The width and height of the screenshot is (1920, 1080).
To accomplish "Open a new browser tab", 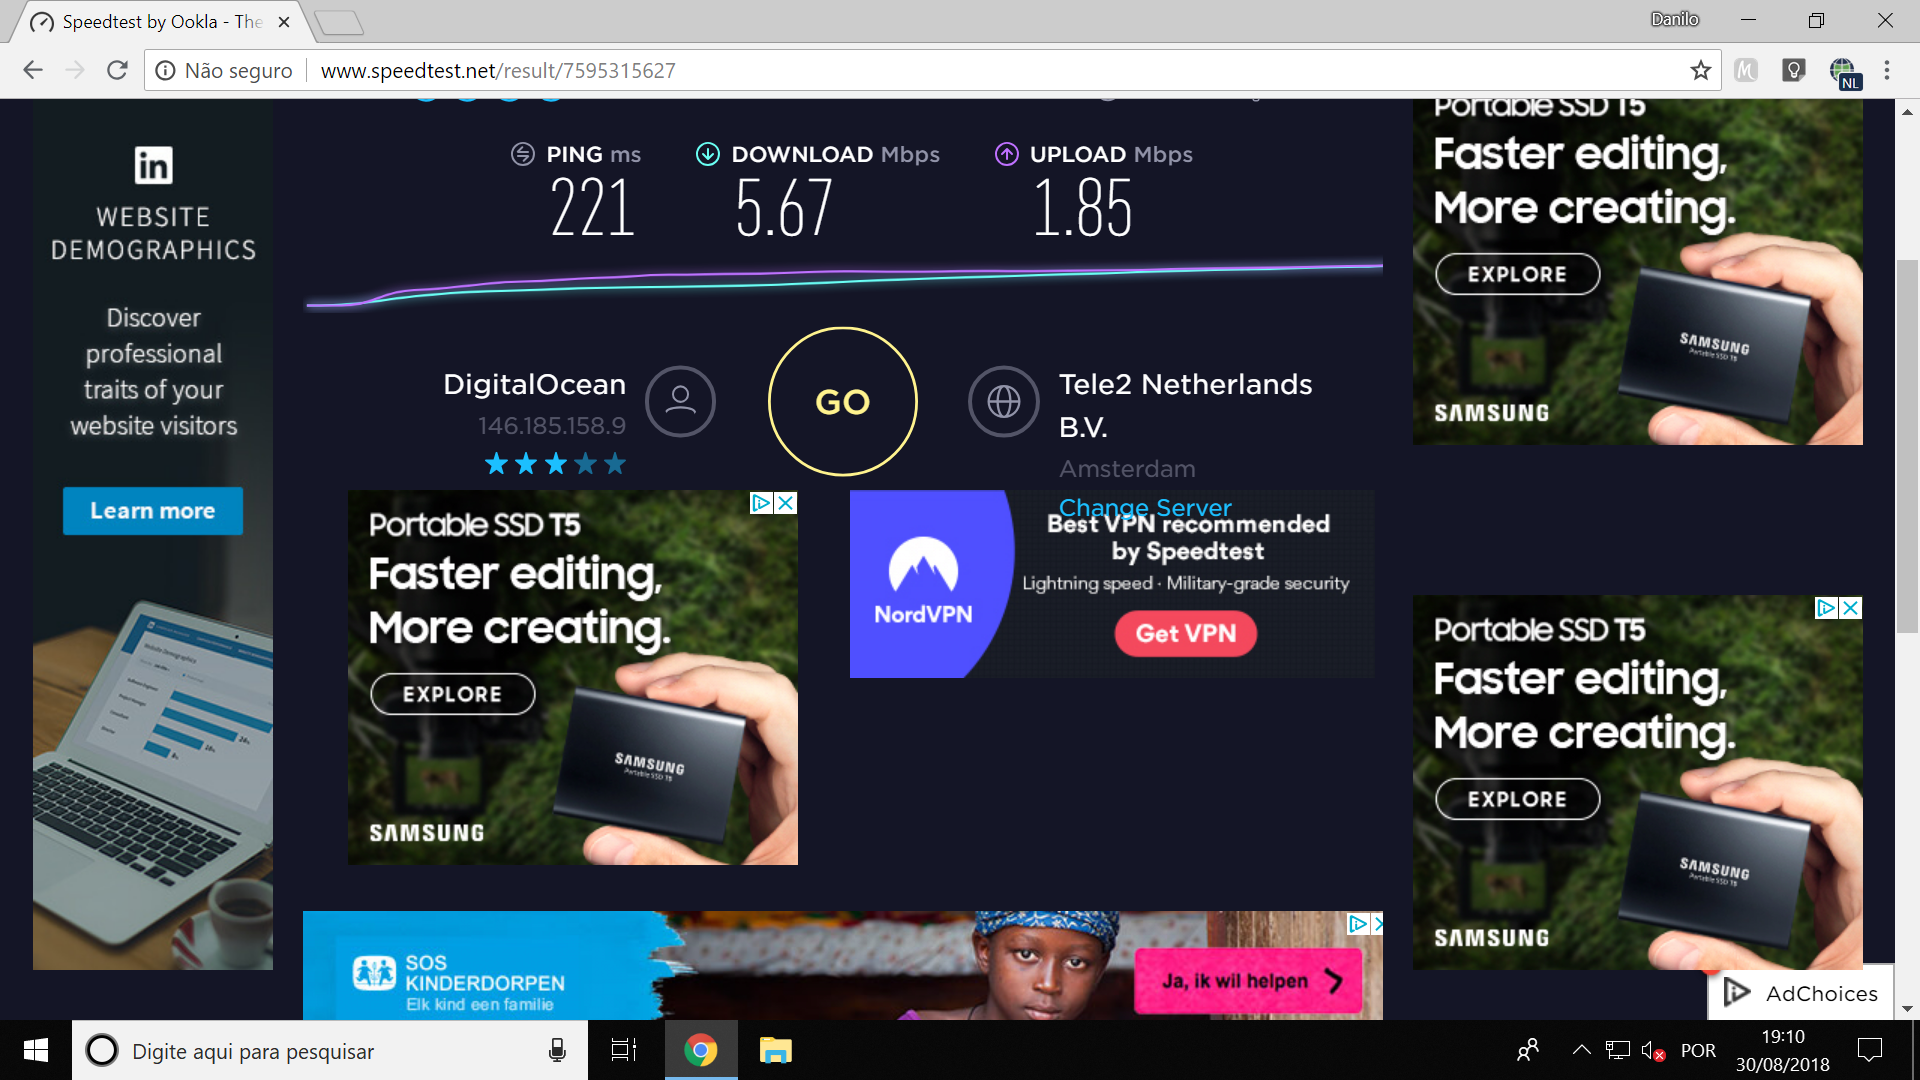I will tap(338, 22).
